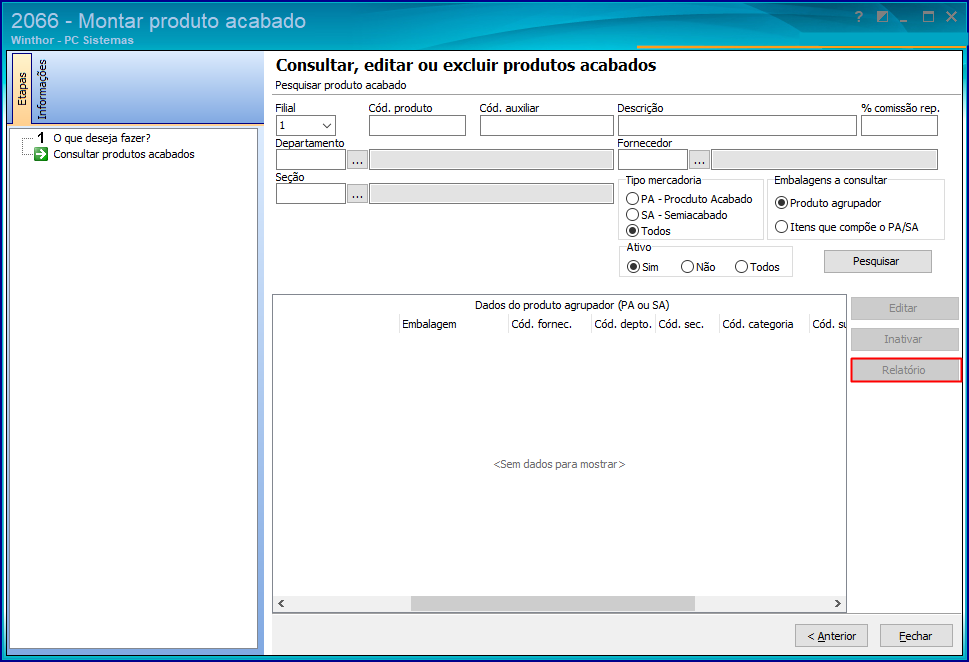Open the Filial dropdown
Image resolution: width=969 pixels, height=662 pixels.
[x=327, y=125]
